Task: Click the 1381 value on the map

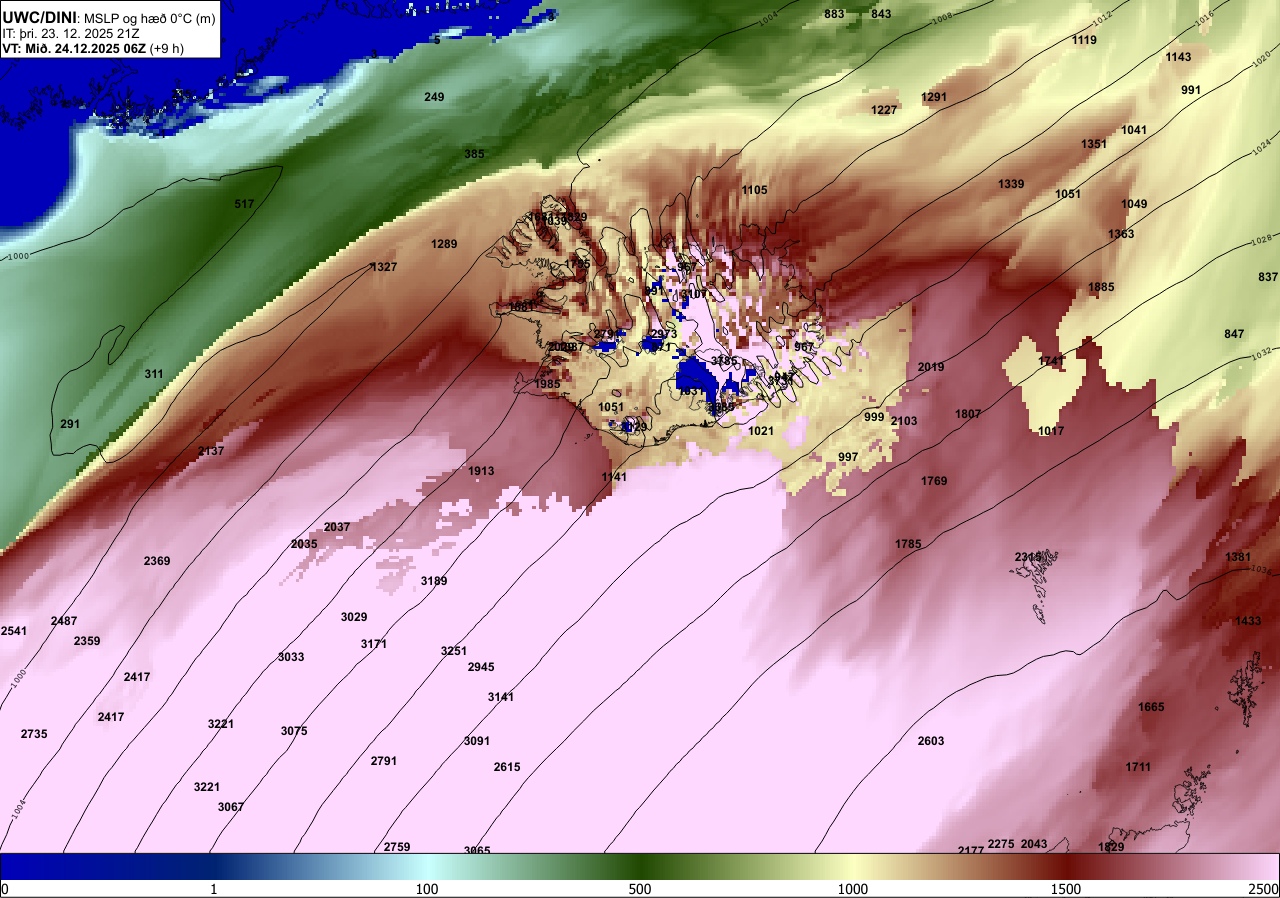Action: click(1238, 557)
